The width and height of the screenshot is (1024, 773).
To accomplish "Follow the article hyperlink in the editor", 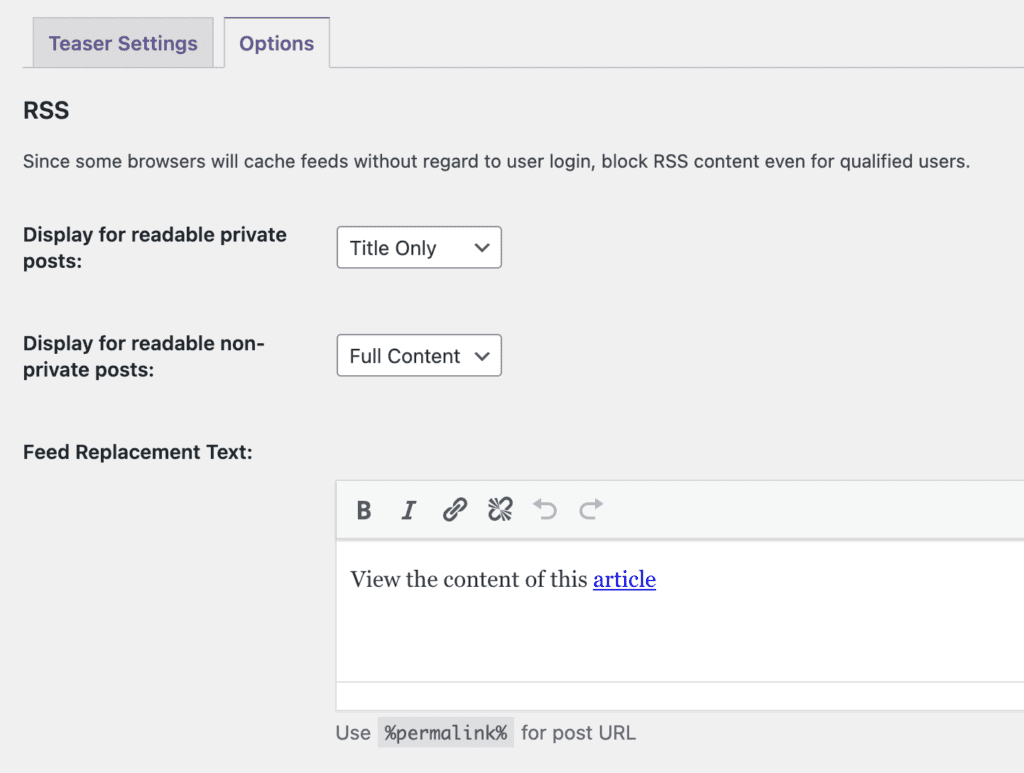I will pos(624,579).
